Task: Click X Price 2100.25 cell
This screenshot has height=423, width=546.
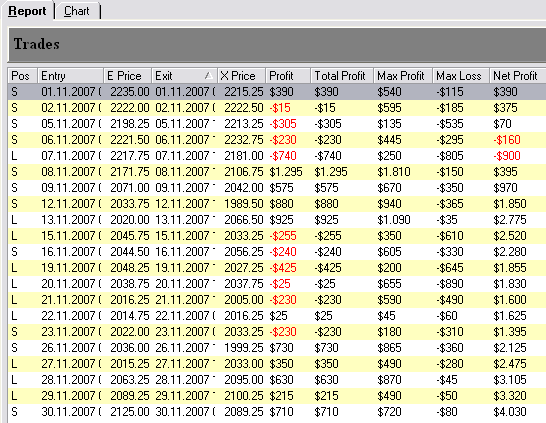Action: point(243,396)
